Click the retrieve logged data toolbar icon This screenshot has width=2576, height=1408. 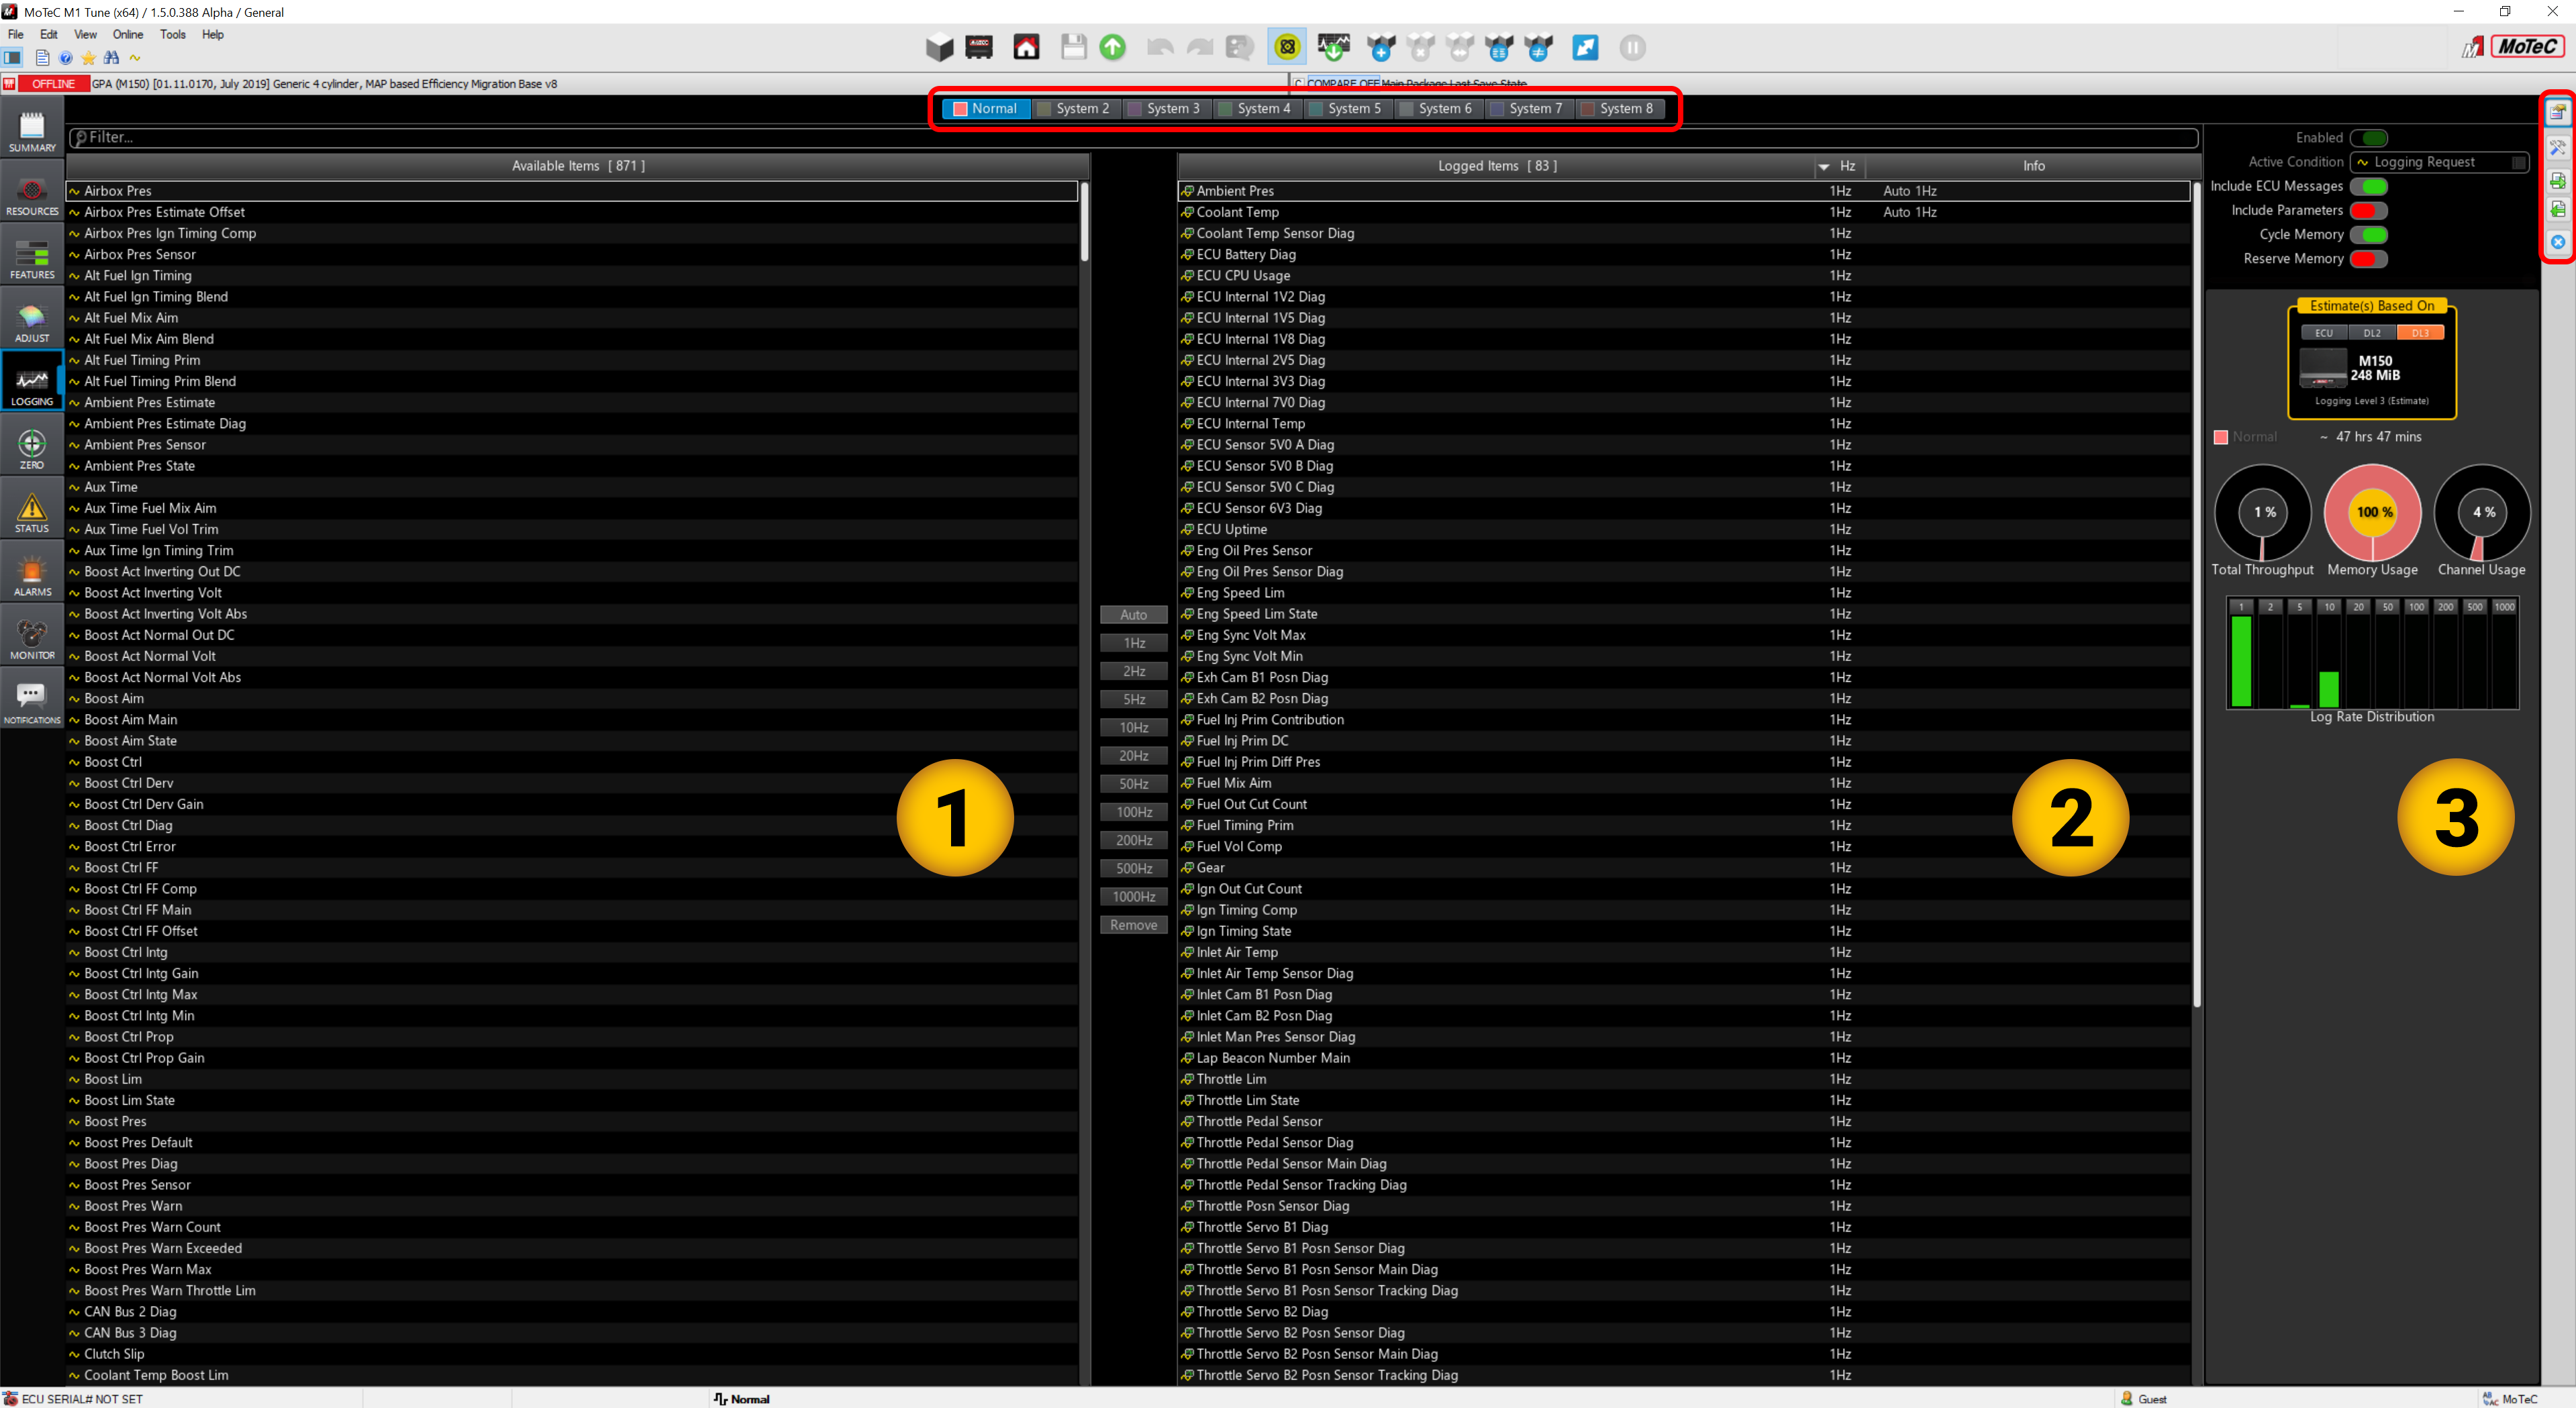(1333, 47)
